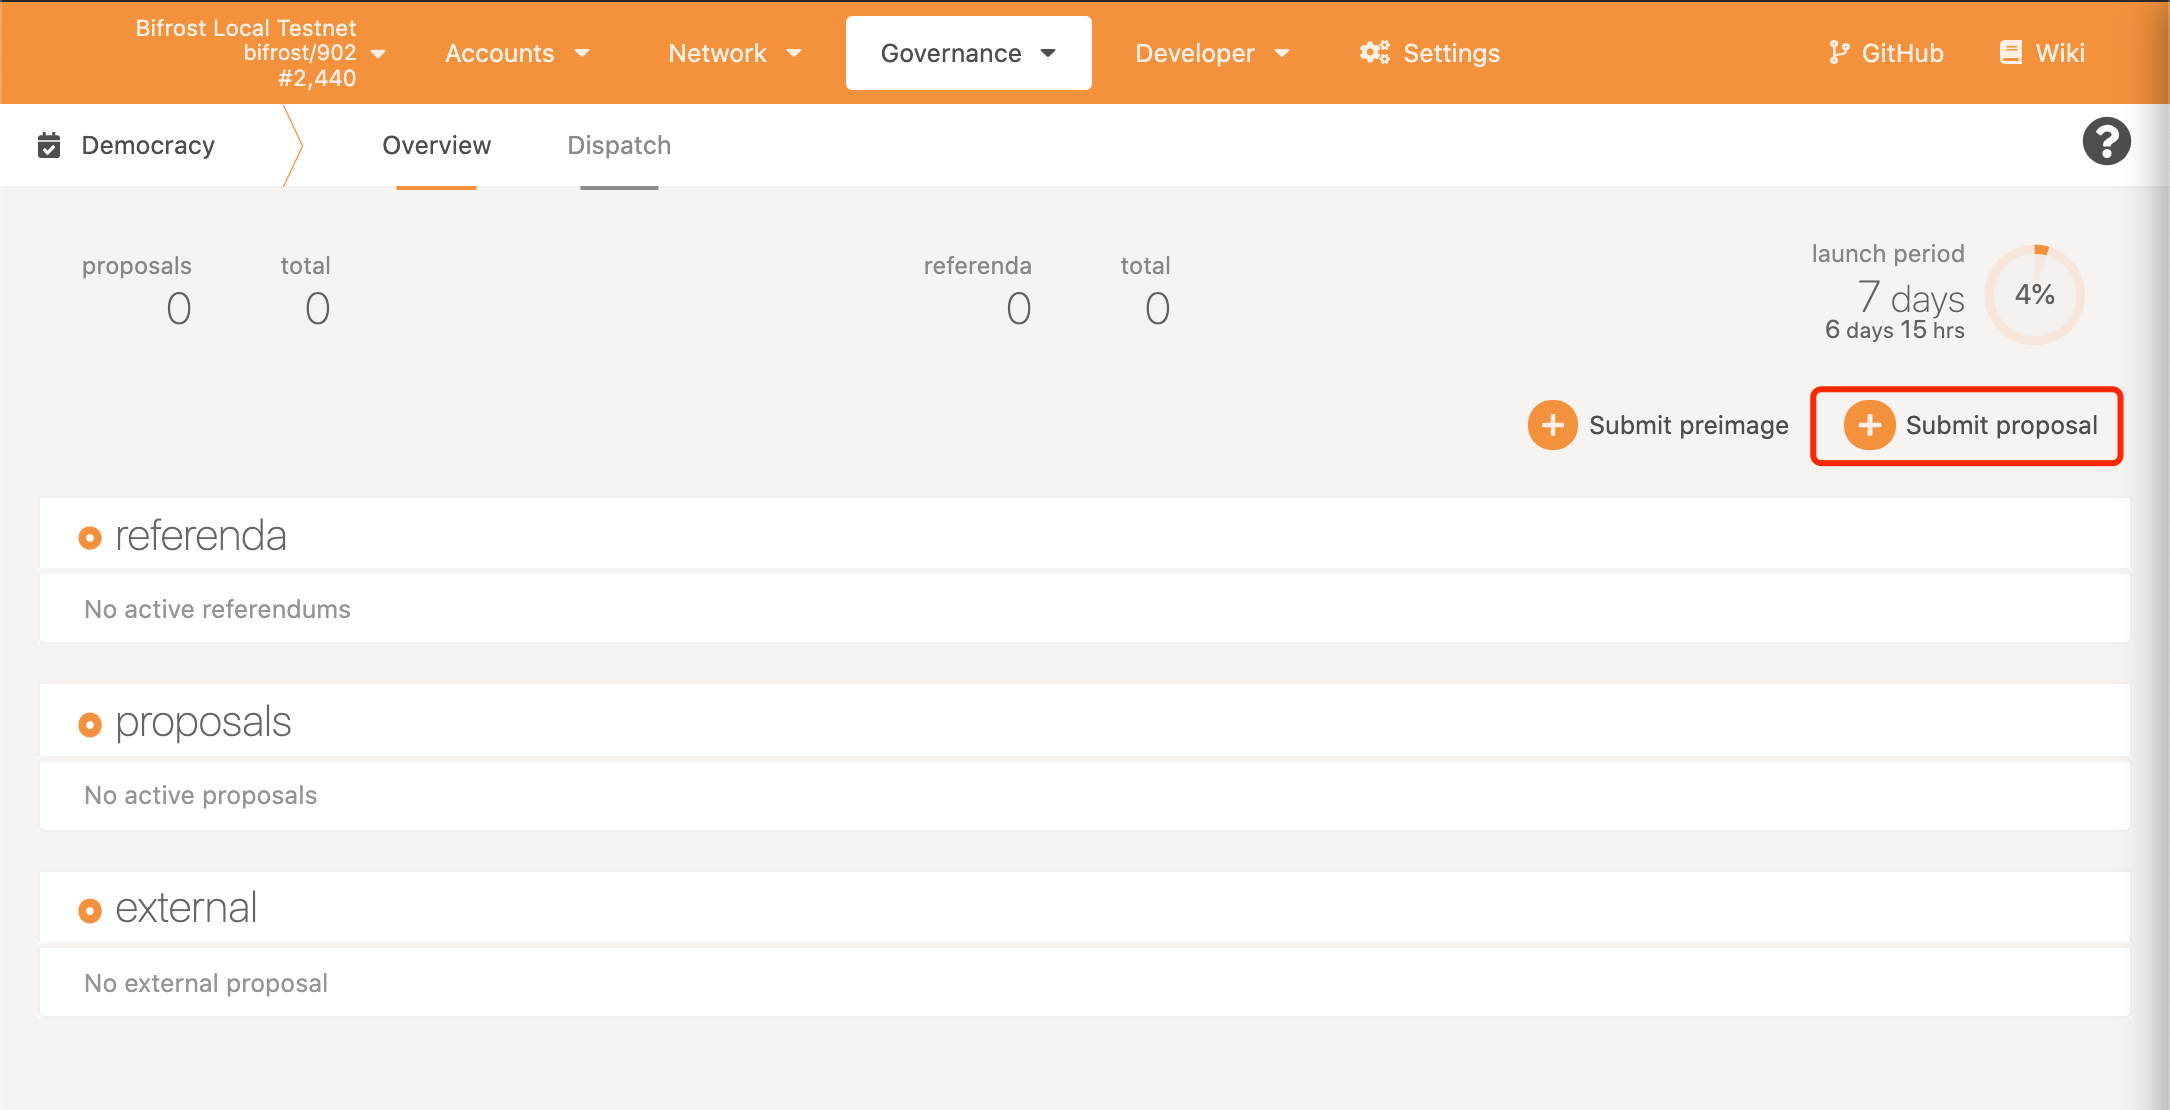Click the launch period 4% progress circle
This screenshot has height=1110, width=2170.
click(2034, 295)
